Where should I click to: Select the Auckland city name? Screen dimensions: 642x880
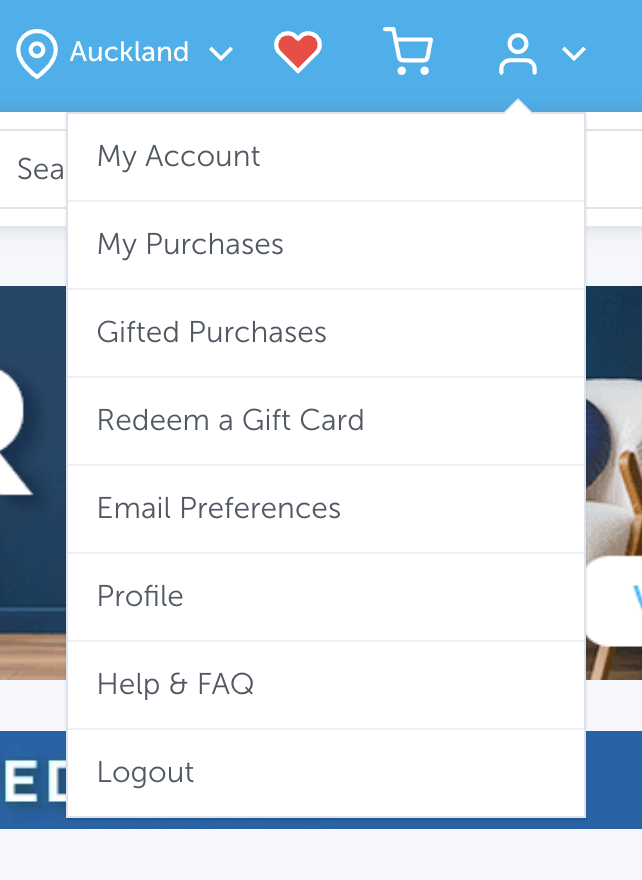(128, 52)
